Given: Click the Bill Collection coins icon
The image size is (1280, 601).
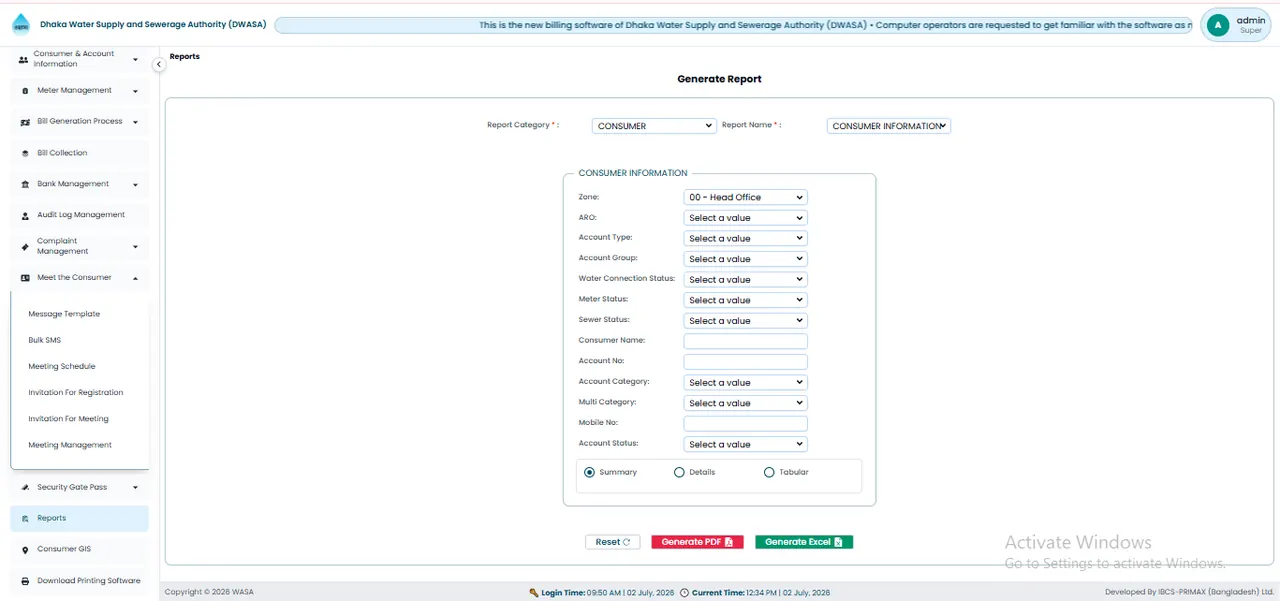Looking at the screenshot, I should click(25, 153).
